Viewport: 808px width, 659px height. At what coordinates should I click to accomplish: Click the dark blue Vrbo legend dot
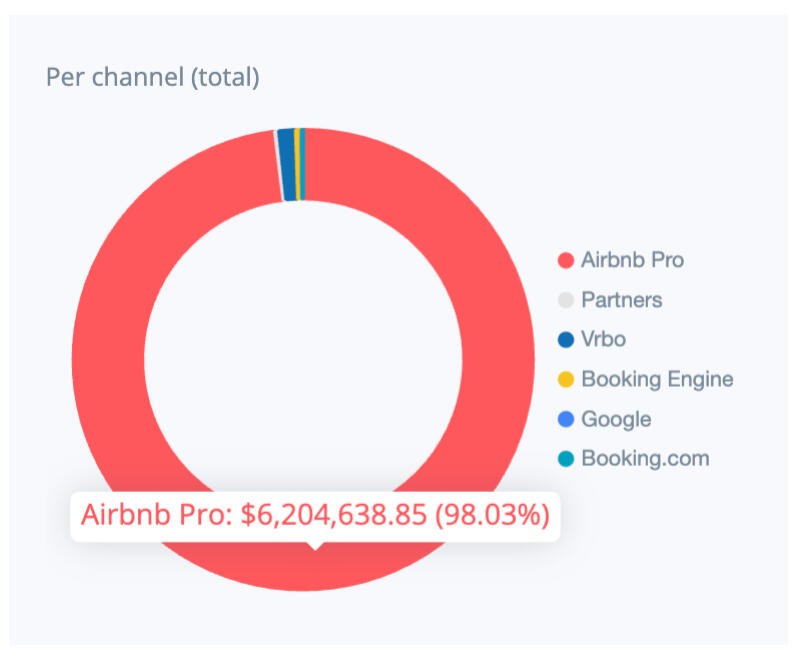[566, 340]
